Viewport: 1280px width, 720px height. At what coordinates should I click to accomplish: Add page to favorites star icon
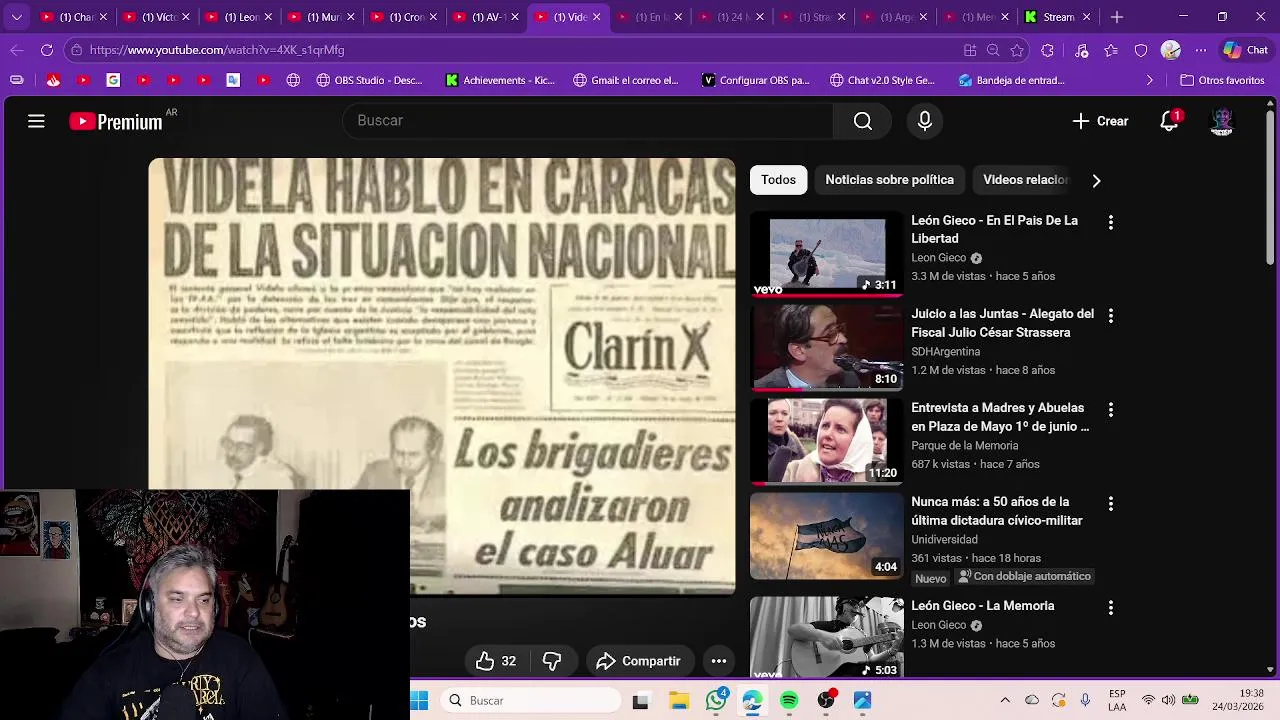pos(1018,50)
